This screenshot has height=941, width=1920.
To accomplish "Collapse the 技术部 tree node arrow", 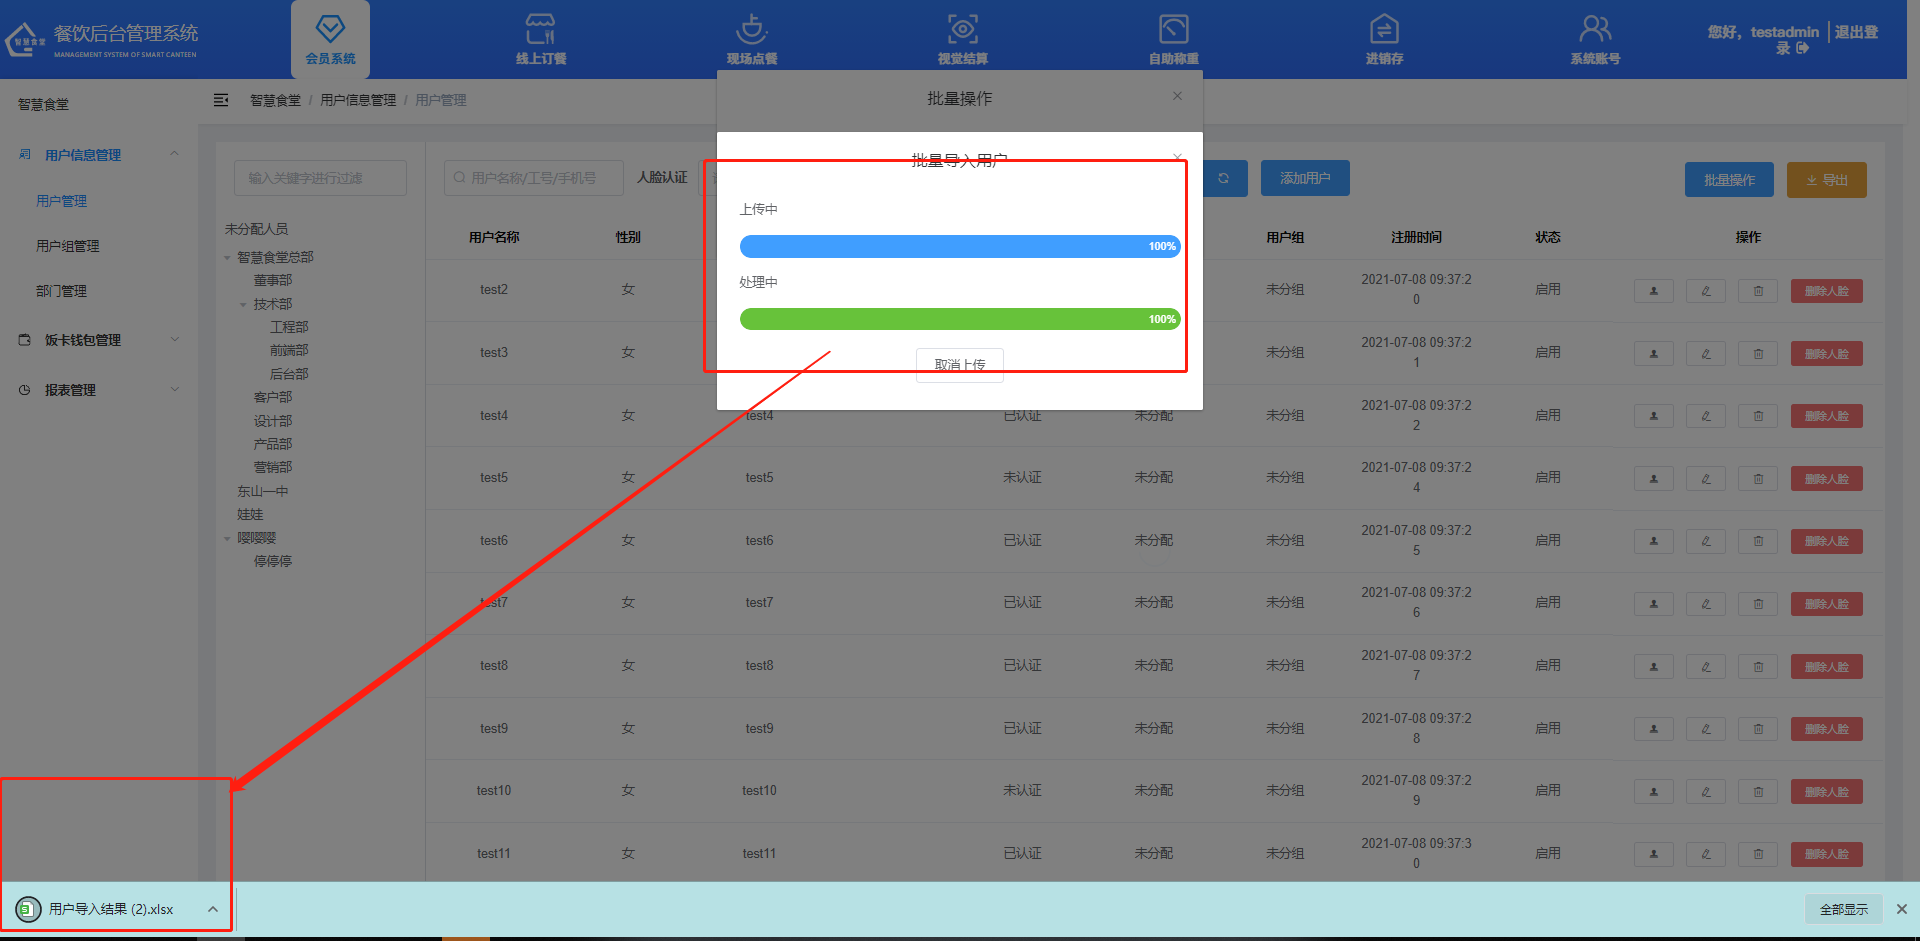I will pos(243,305).
